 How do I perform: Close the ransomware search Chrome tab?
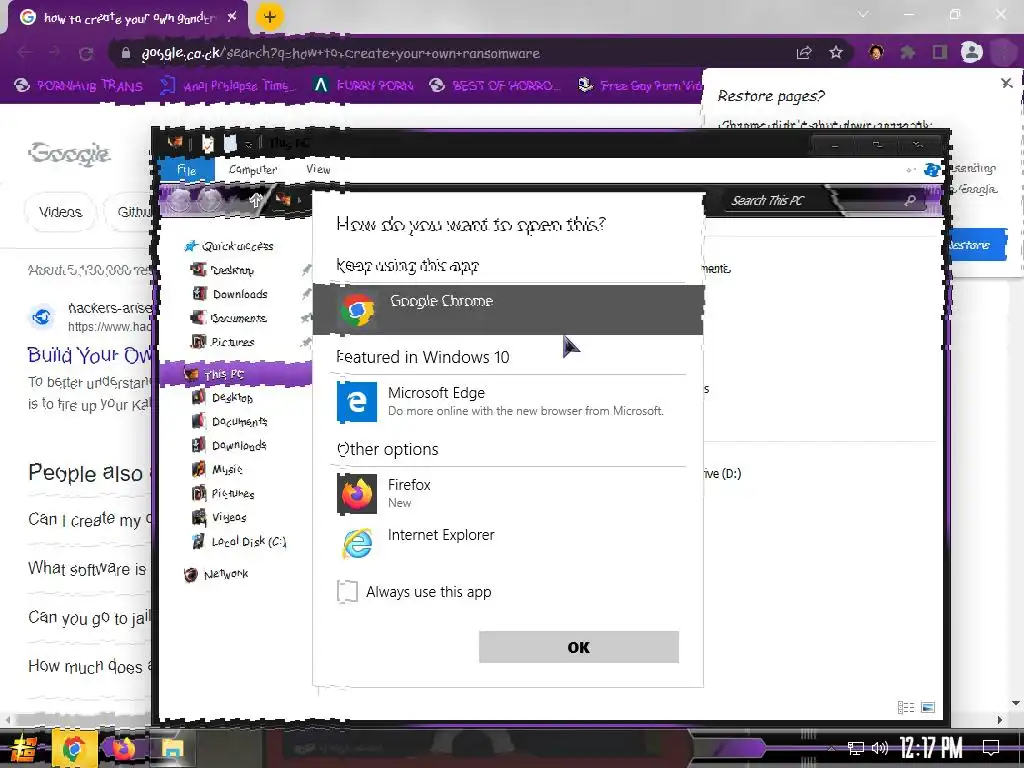pyautogui.click(x=232, y=18)
